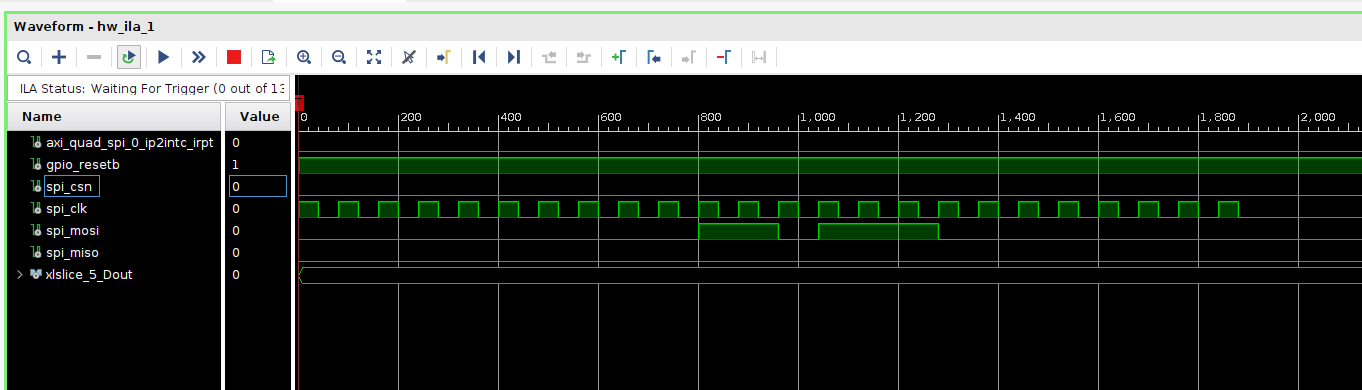Click the red trigger marker on timeline
The width and height of the screenshot is (1362, 390).
tap(300, 103)
